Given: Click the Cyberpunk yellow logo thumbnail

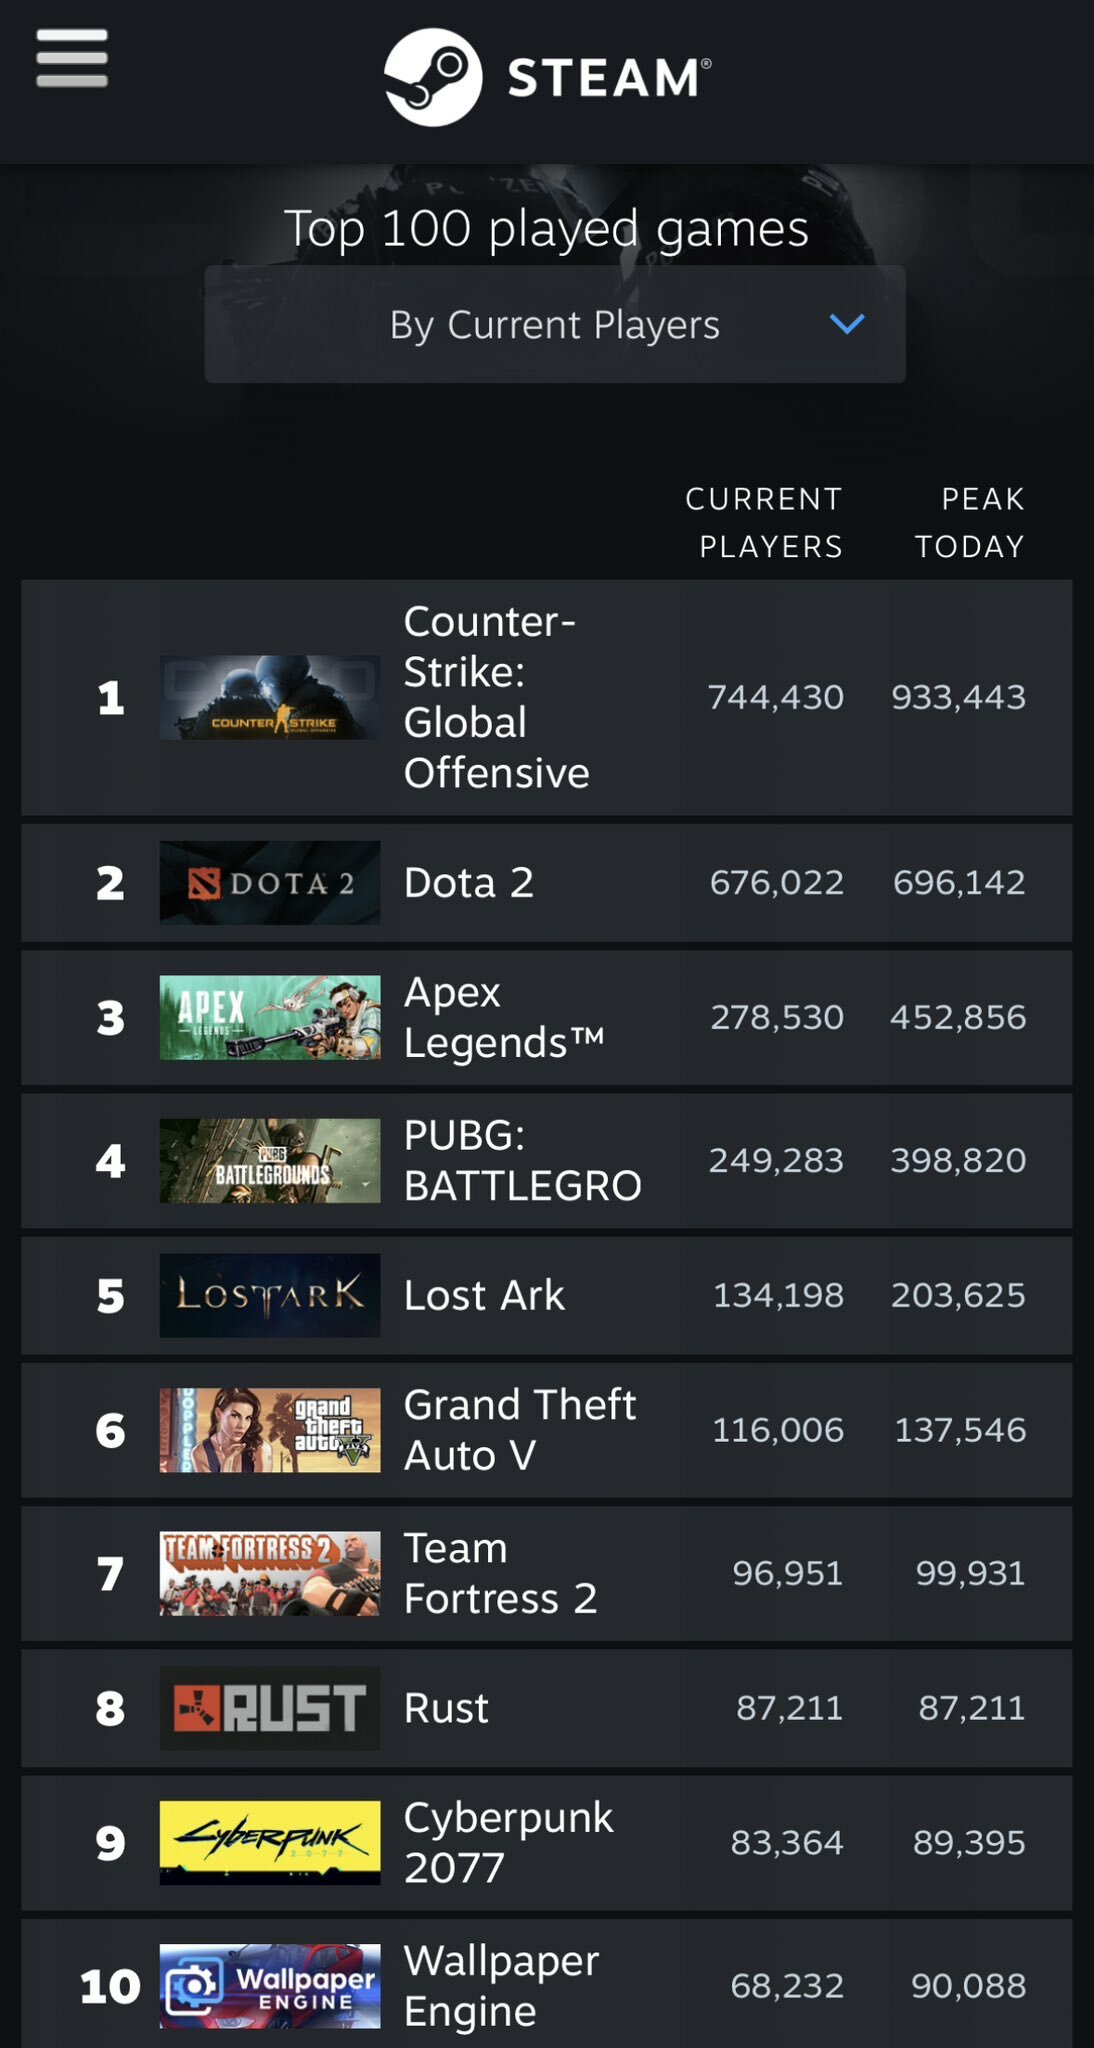Looking at the screenshot, I should click(270, 1843).
